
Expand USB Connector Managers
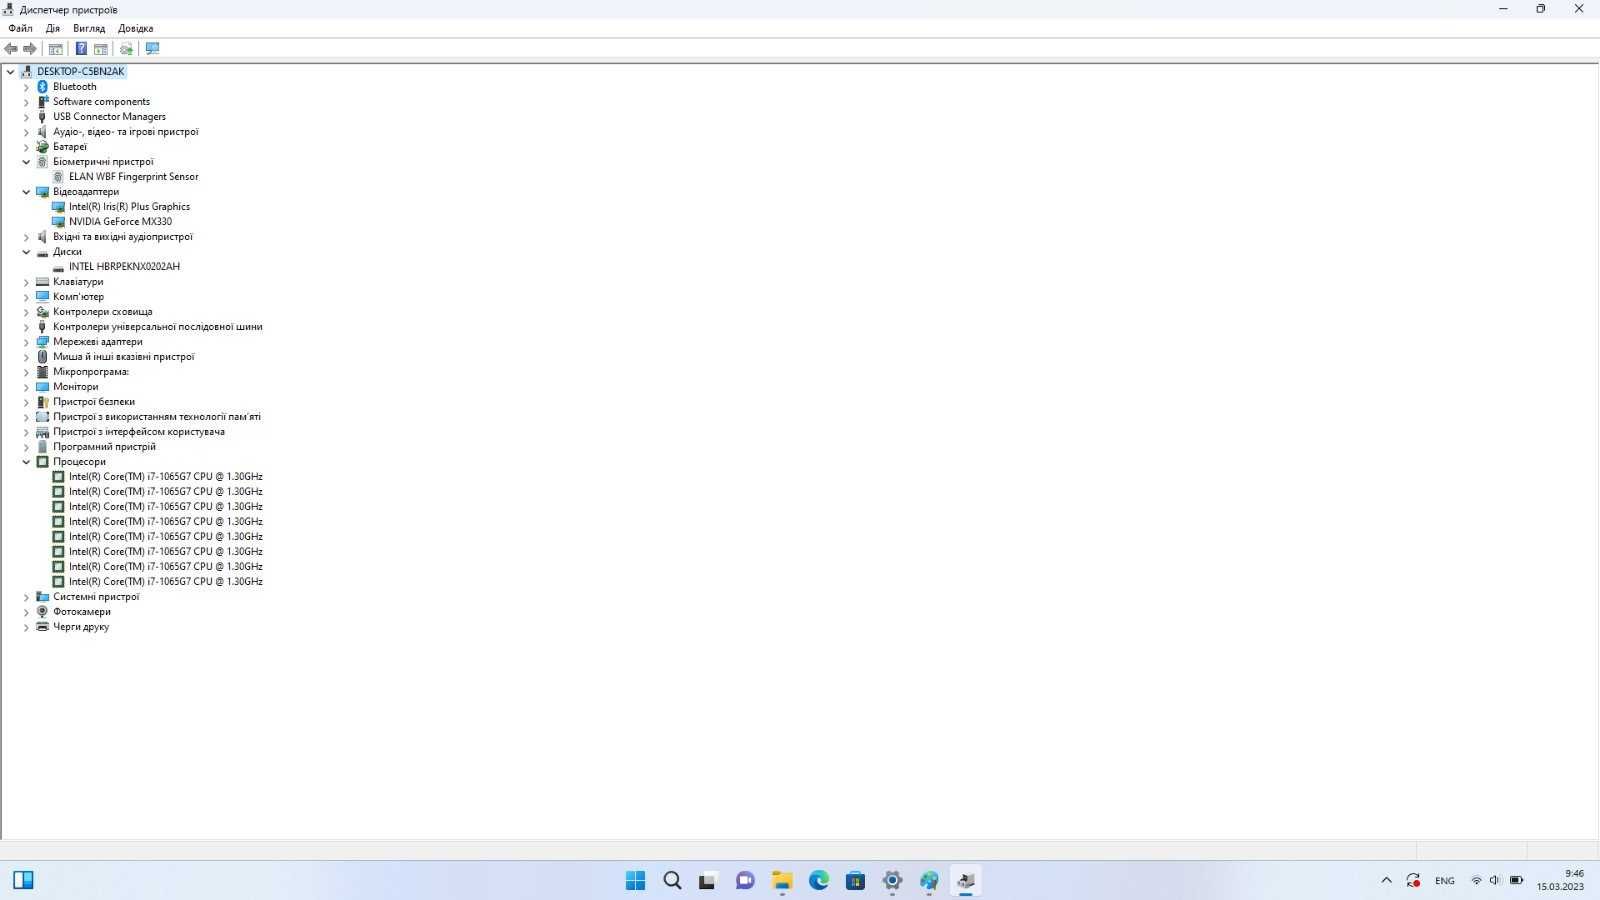point(27,117)
